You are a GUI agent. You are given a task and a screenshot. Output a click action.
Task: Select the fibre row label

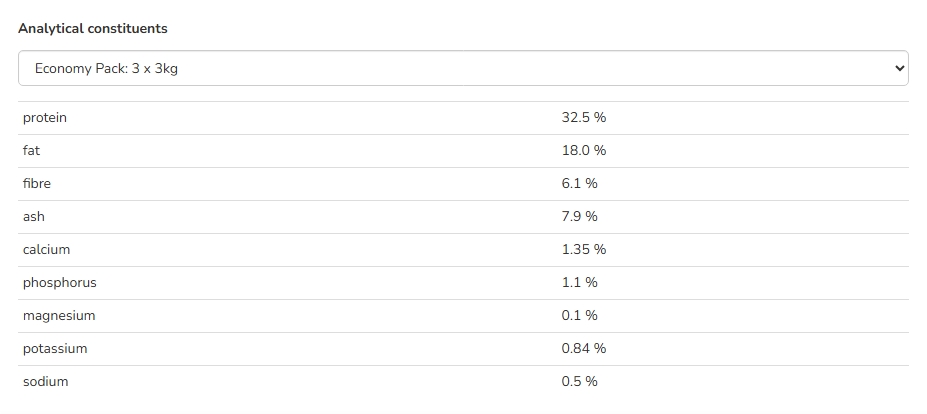[x=37, y=183]
